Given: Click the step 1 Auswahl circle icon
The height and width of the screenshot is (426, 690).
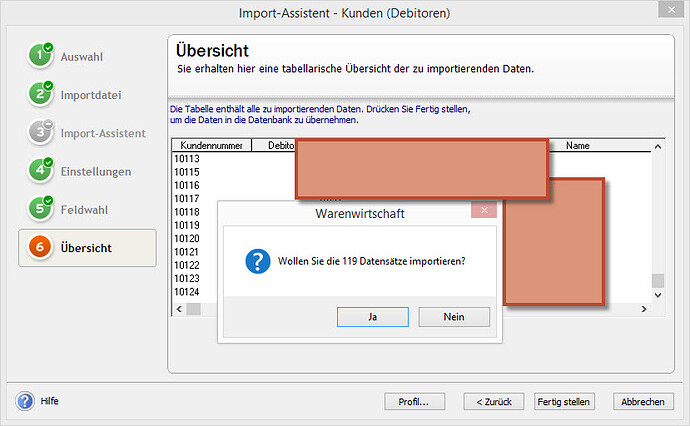Looking at the screenshot, I should [x=40, y=55].
